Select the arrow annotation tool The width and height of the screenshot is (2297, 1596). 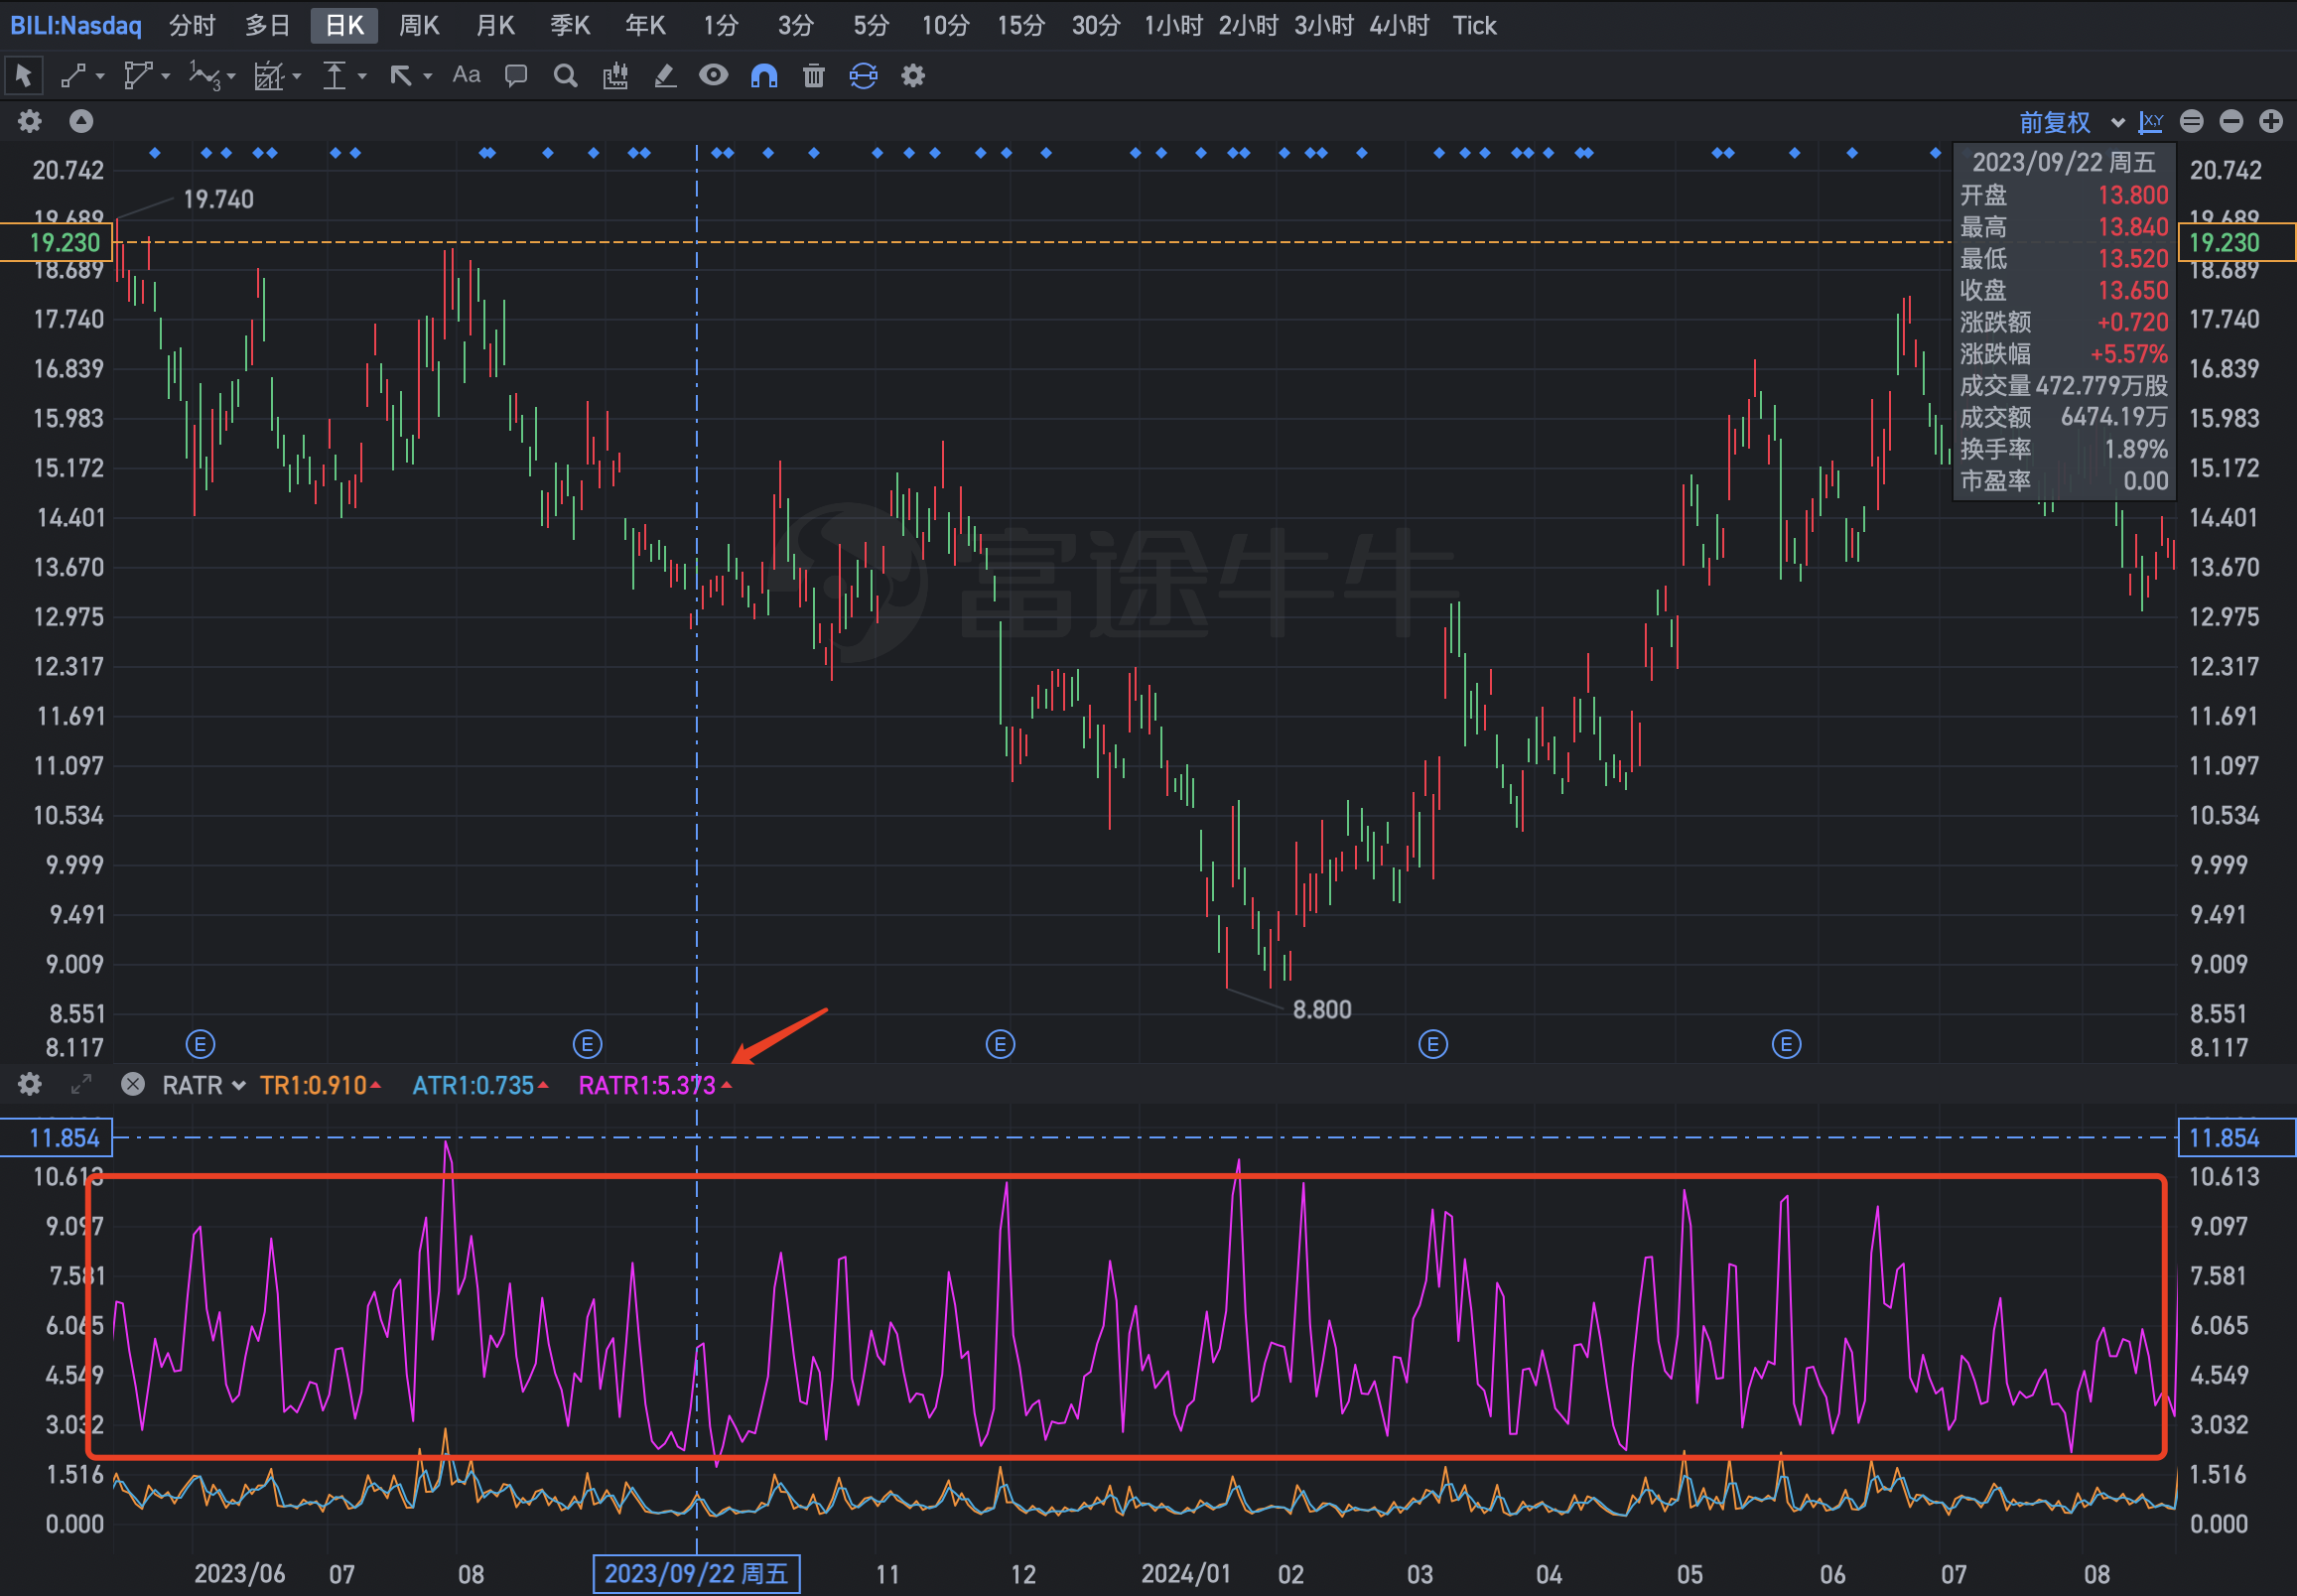point(401,75)
